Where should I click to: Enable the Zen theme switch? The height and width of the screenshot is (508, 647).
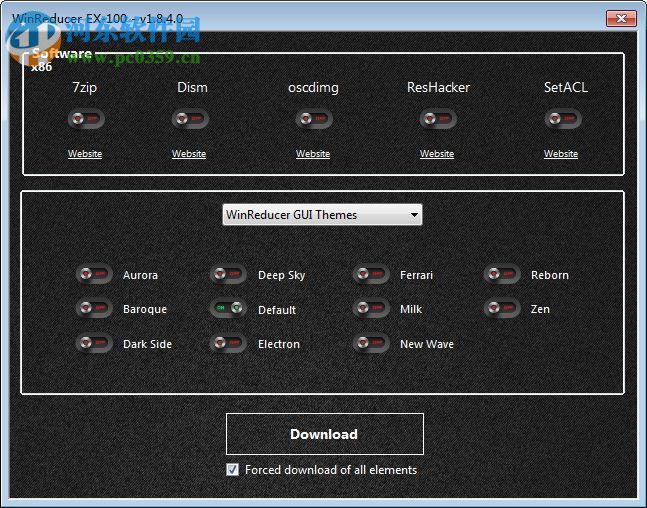pyautogui.click(x=502, y=308)
